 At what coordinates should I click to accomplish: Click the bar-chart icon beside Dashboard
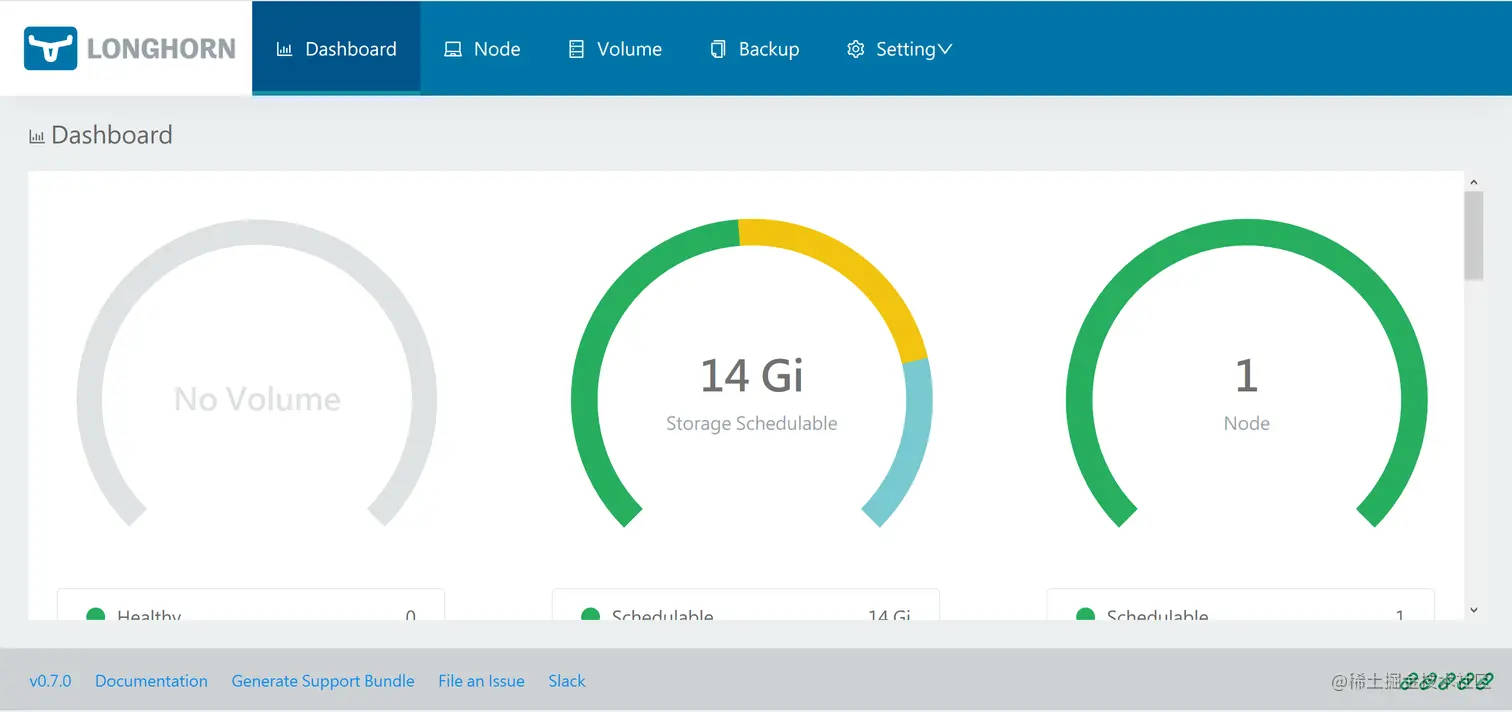284,48
